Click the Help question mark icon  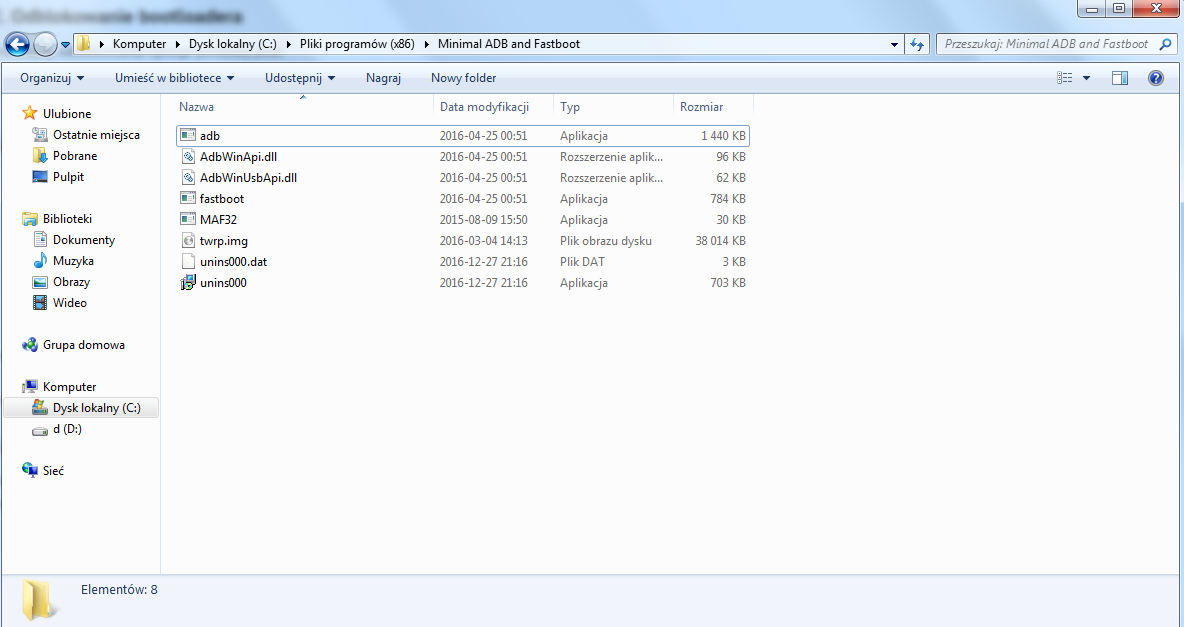click(1156, 78)
